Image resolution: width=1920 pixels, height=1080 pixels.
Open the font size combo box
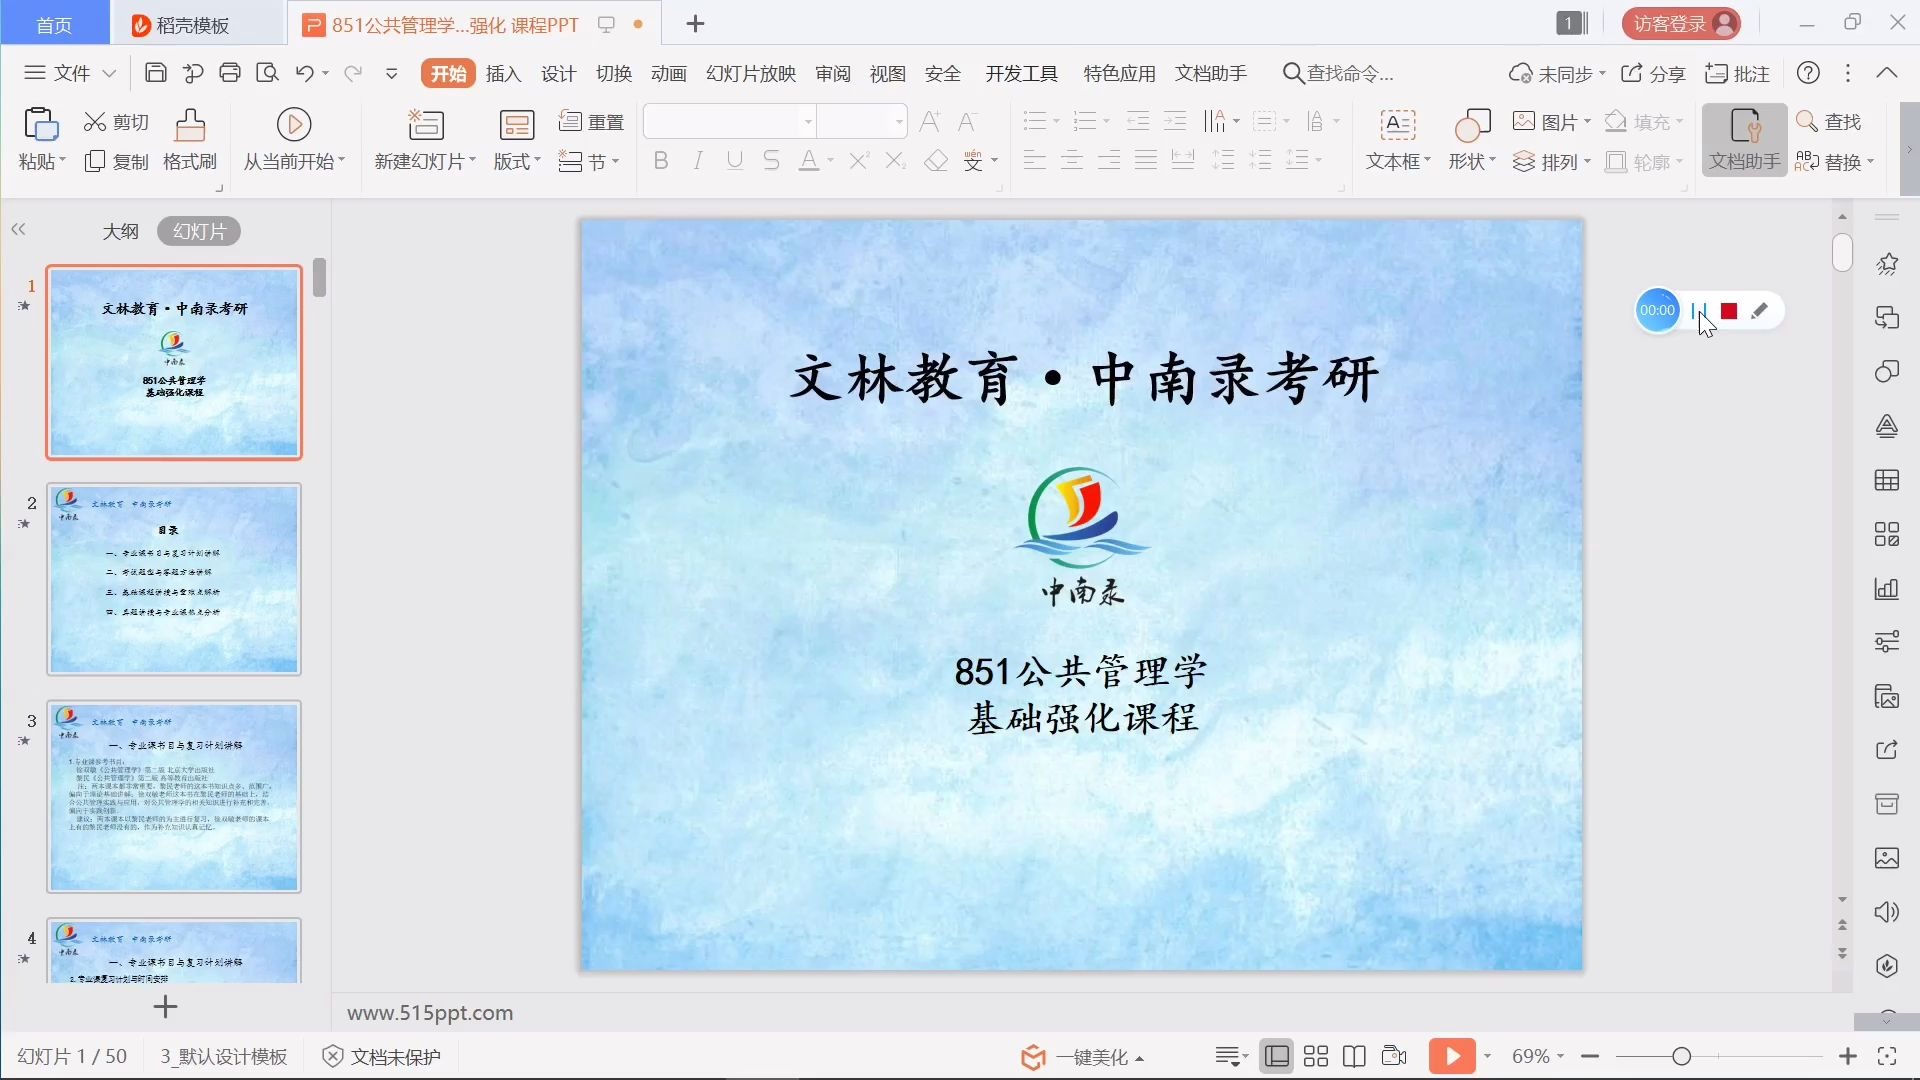[862, 122]
